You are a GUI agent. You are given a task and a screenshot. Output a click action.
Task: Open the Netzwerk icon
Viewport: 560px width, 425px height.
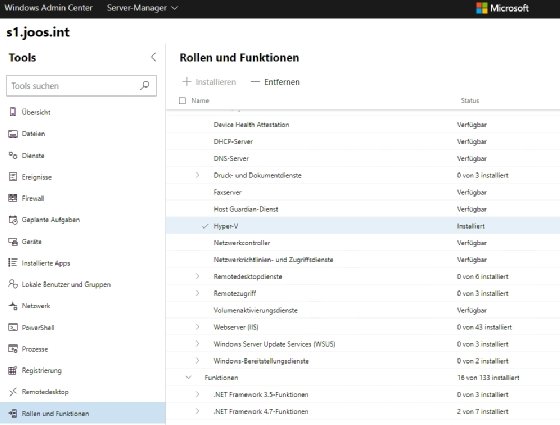pyautogui.click(x=13, y=306)
